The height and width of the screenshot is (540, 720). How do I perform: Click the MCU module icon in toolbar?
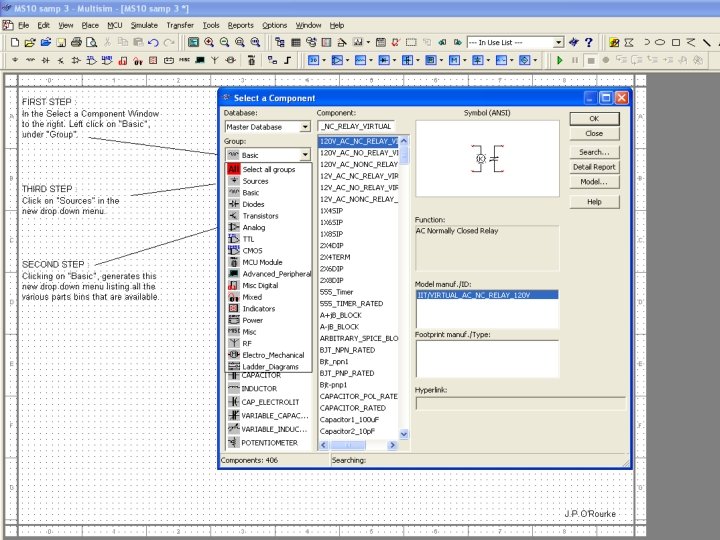251,60
